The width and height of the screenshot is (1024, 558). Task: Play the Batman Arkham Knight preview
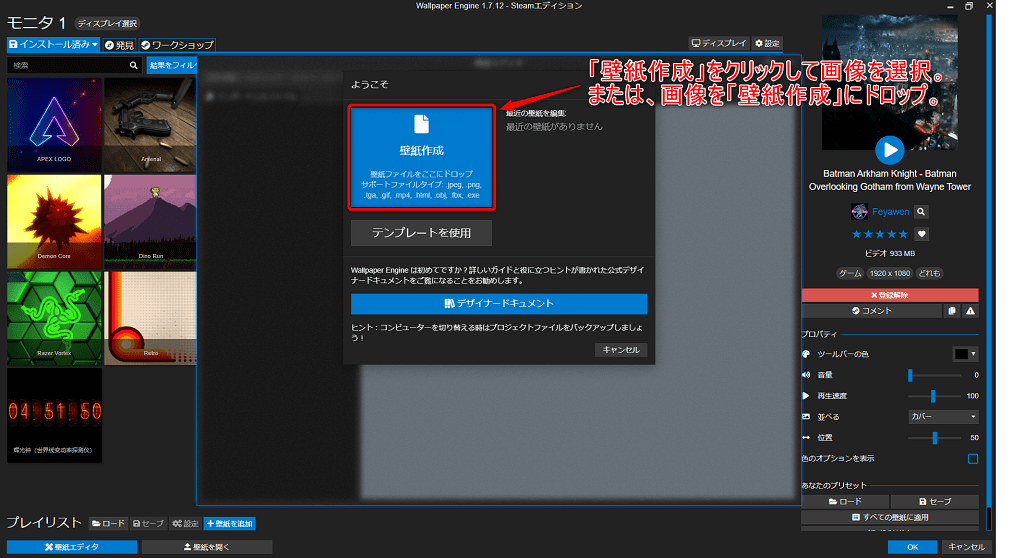tap(889, 150)
